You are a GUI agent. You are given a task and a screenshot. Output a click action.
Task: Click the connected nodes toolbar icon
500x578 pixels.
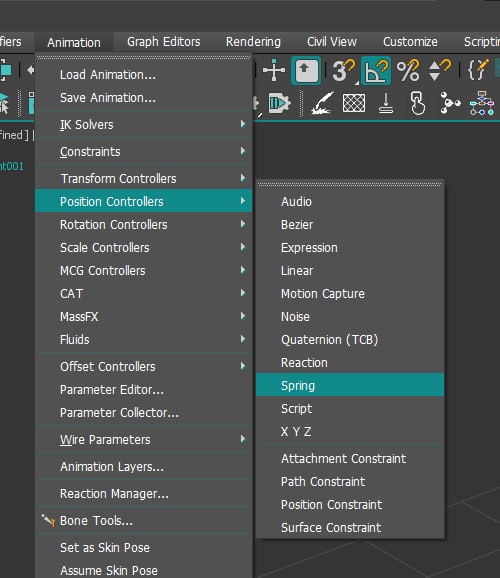(450, 103)
